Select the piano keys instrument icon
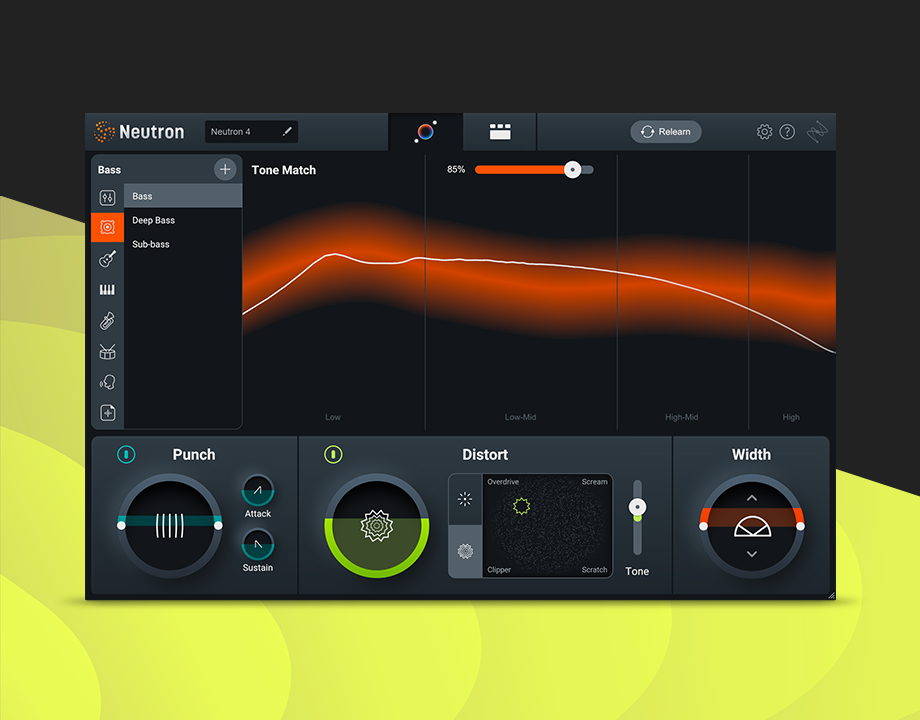Image resolution: width=920 pixels, height=720 pixels. click(107, 290)
